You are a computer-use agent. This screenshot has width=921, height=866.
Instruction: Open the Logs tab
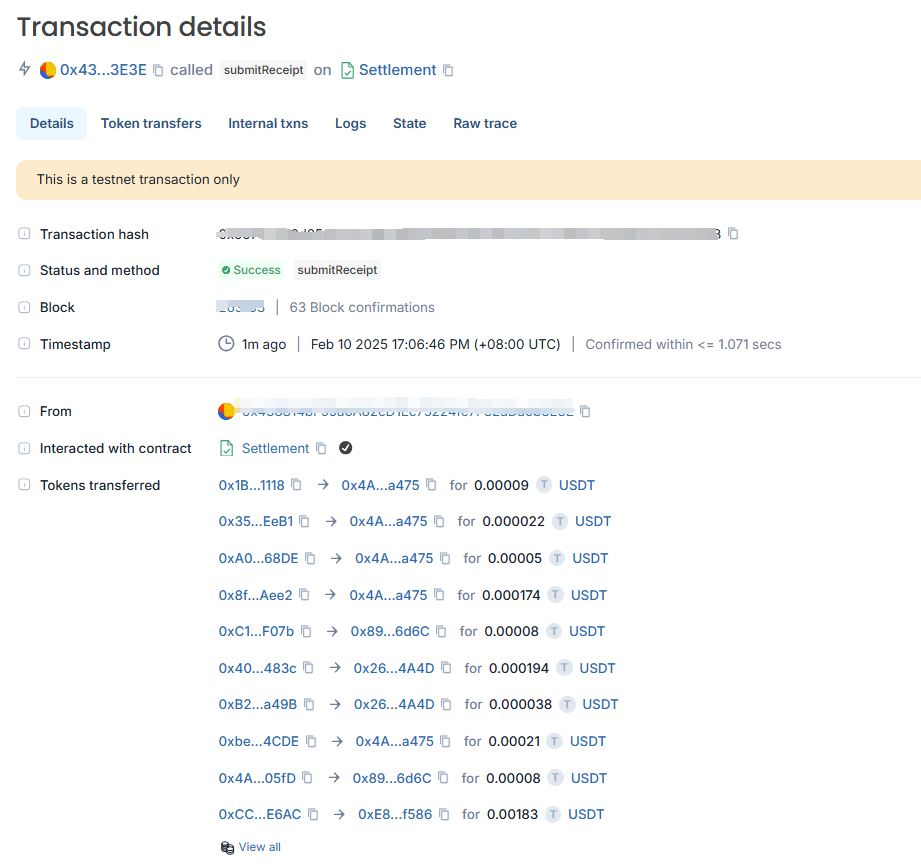(350, 124)
